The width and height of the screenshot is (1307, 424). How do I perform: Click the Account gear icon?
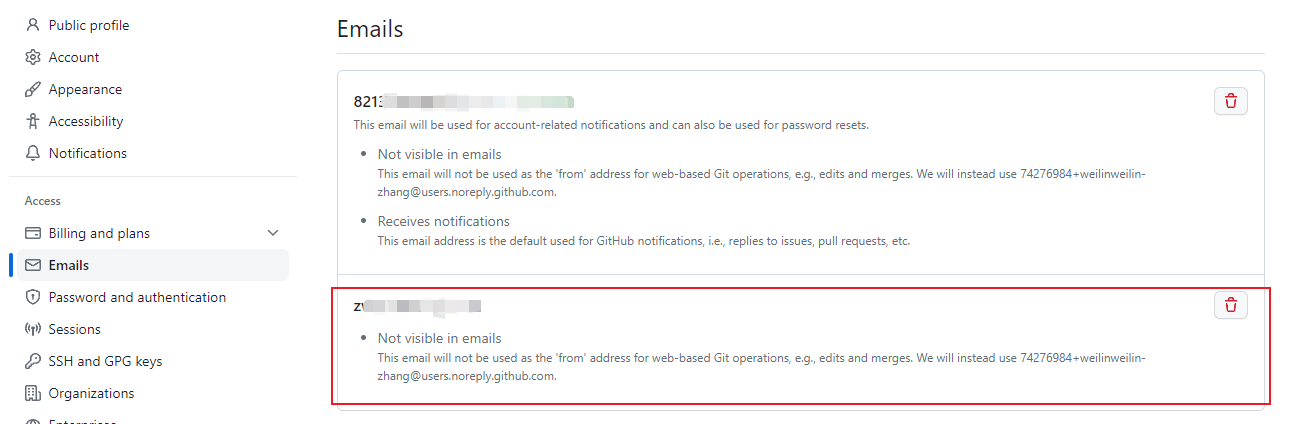[x=33, y=57]
